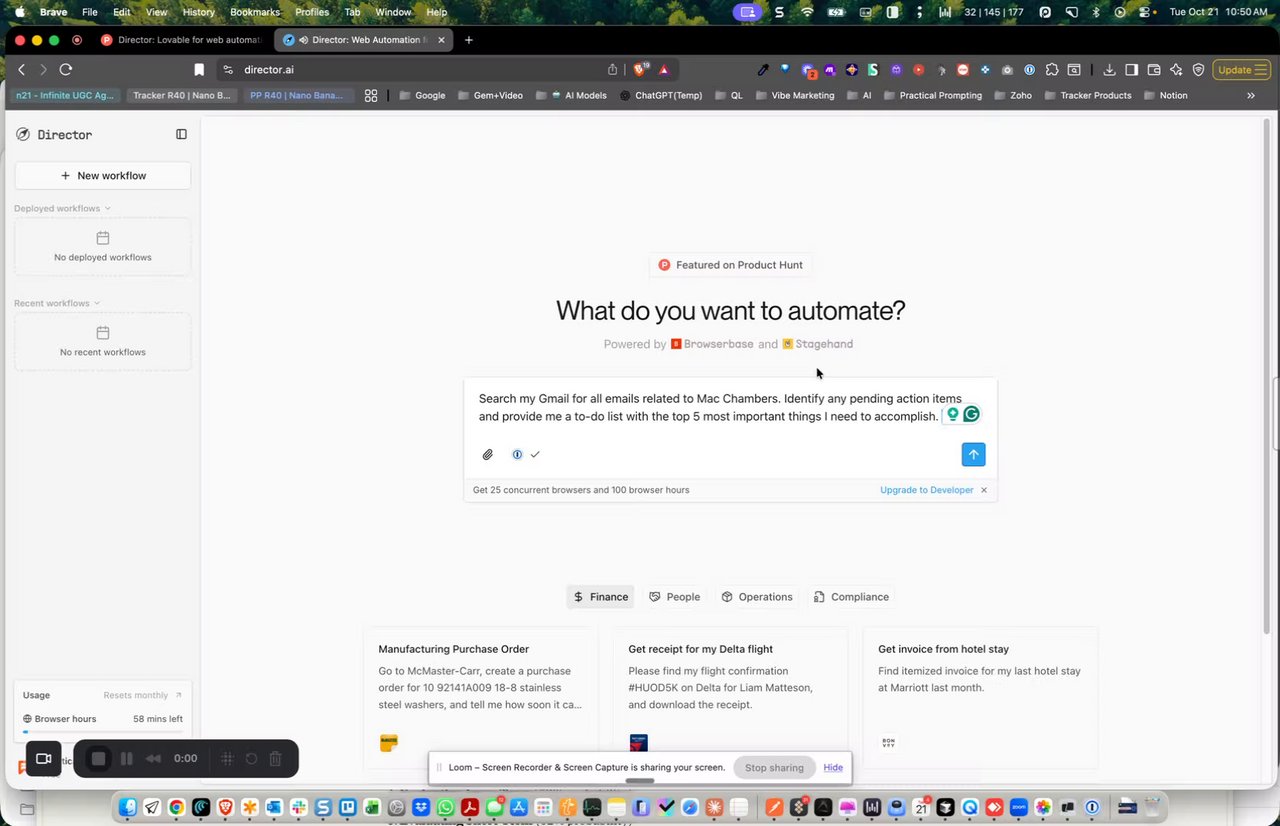Open WhatsApp from the Dock
Viewport: 1280px width, 826px height.
click(445, 807)
